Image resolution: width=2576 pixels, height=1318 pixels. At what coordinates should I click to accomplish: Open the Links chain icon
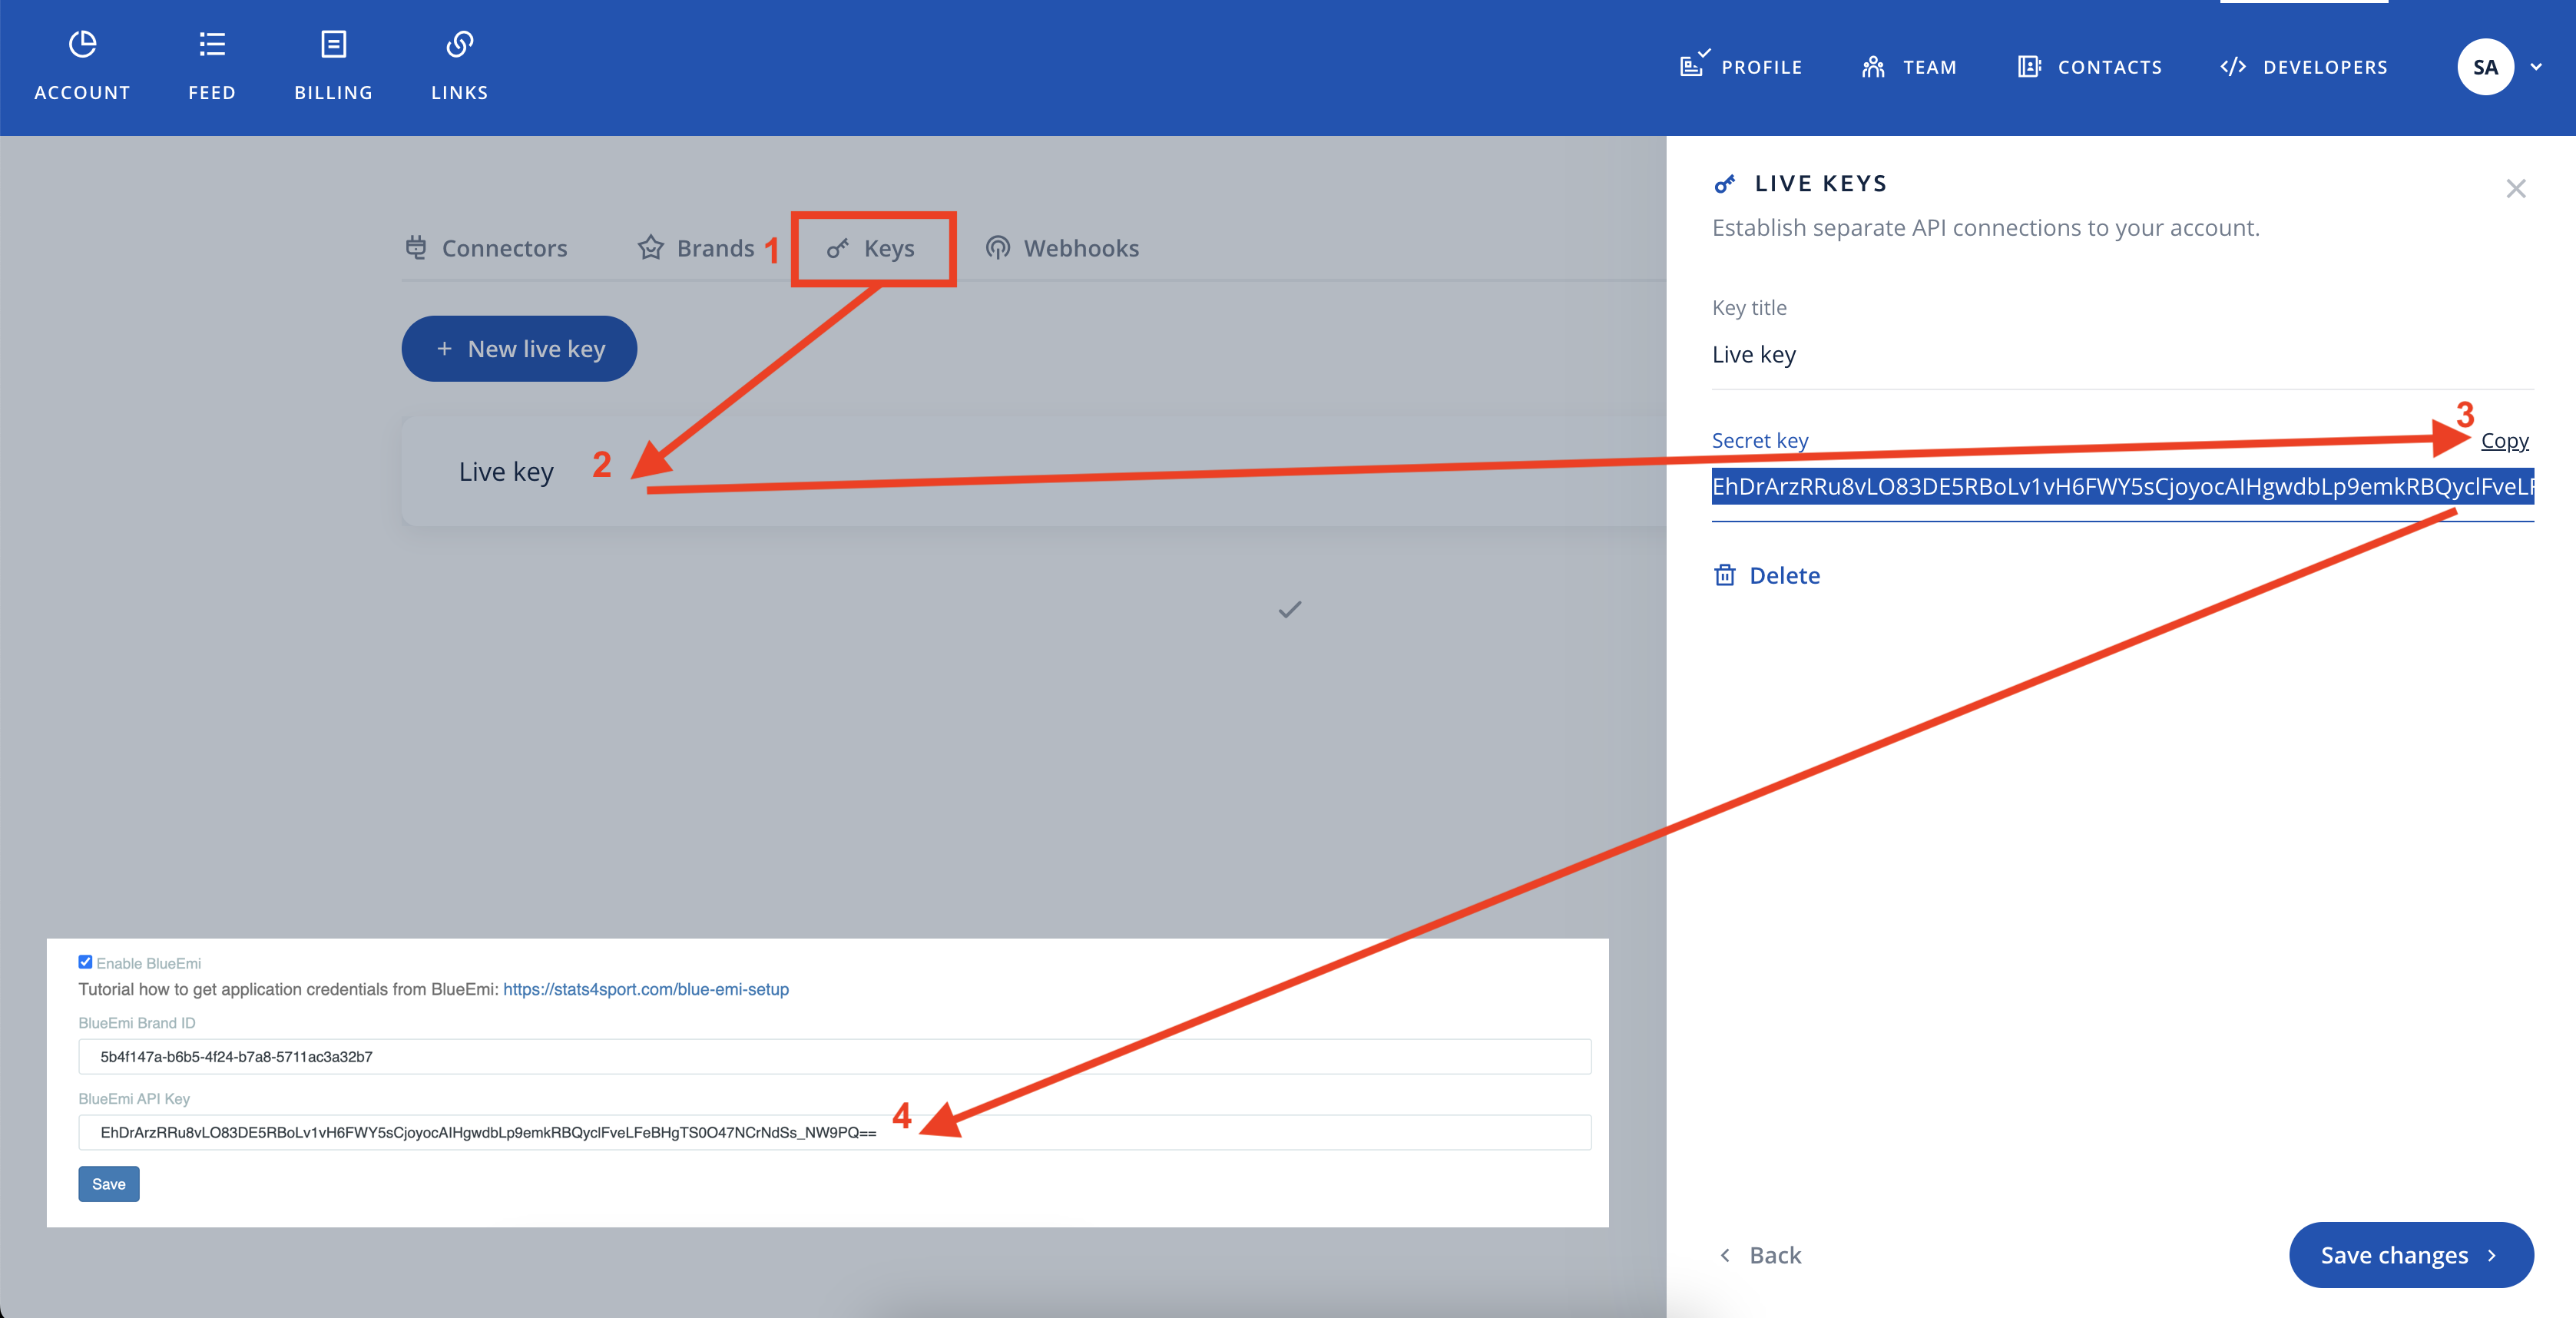(459, 44)
